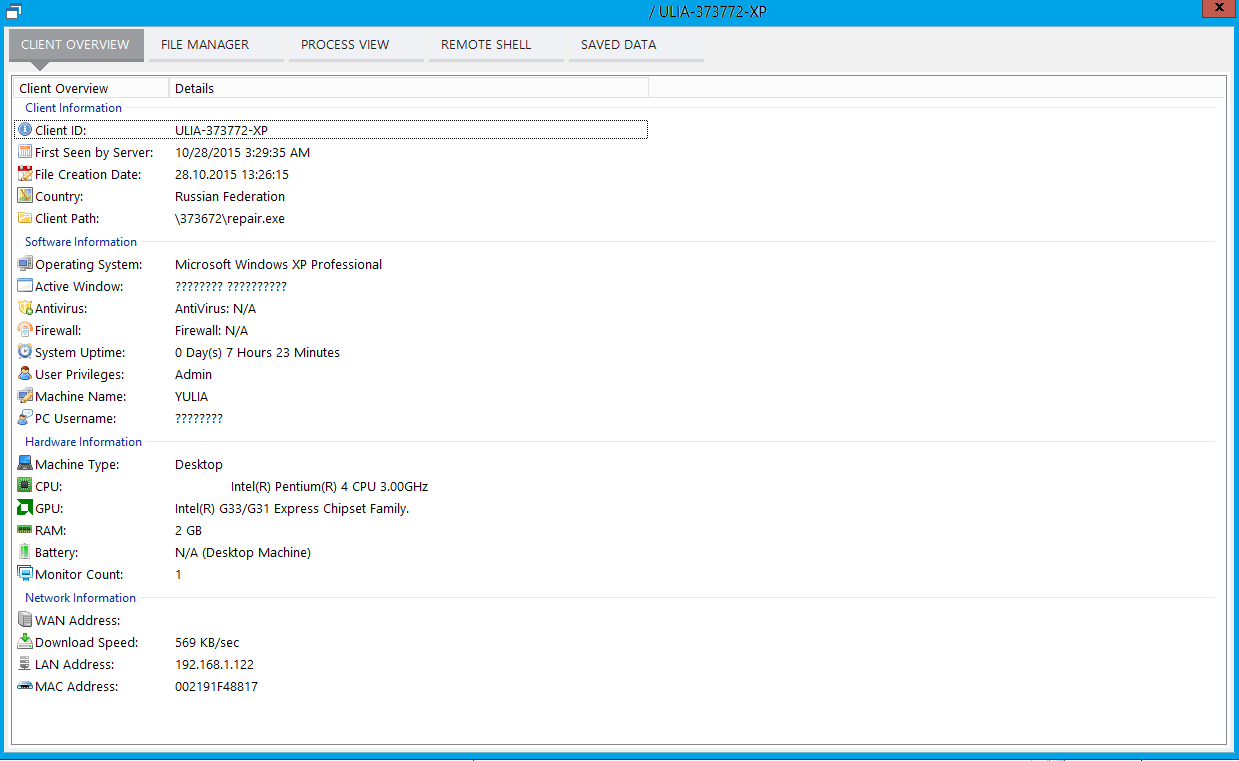Select the AntiVirus: N/A value

pos(216,308)
